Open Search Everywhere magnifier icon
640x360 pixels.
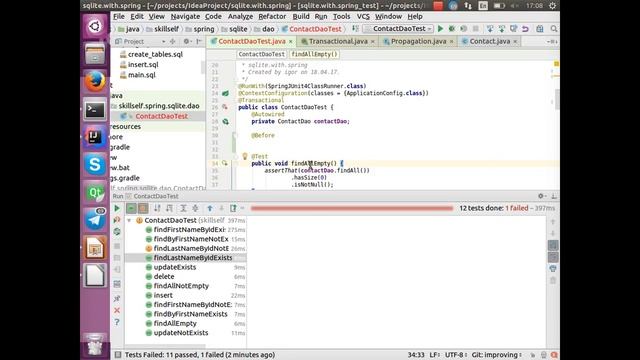pos(553,29)
